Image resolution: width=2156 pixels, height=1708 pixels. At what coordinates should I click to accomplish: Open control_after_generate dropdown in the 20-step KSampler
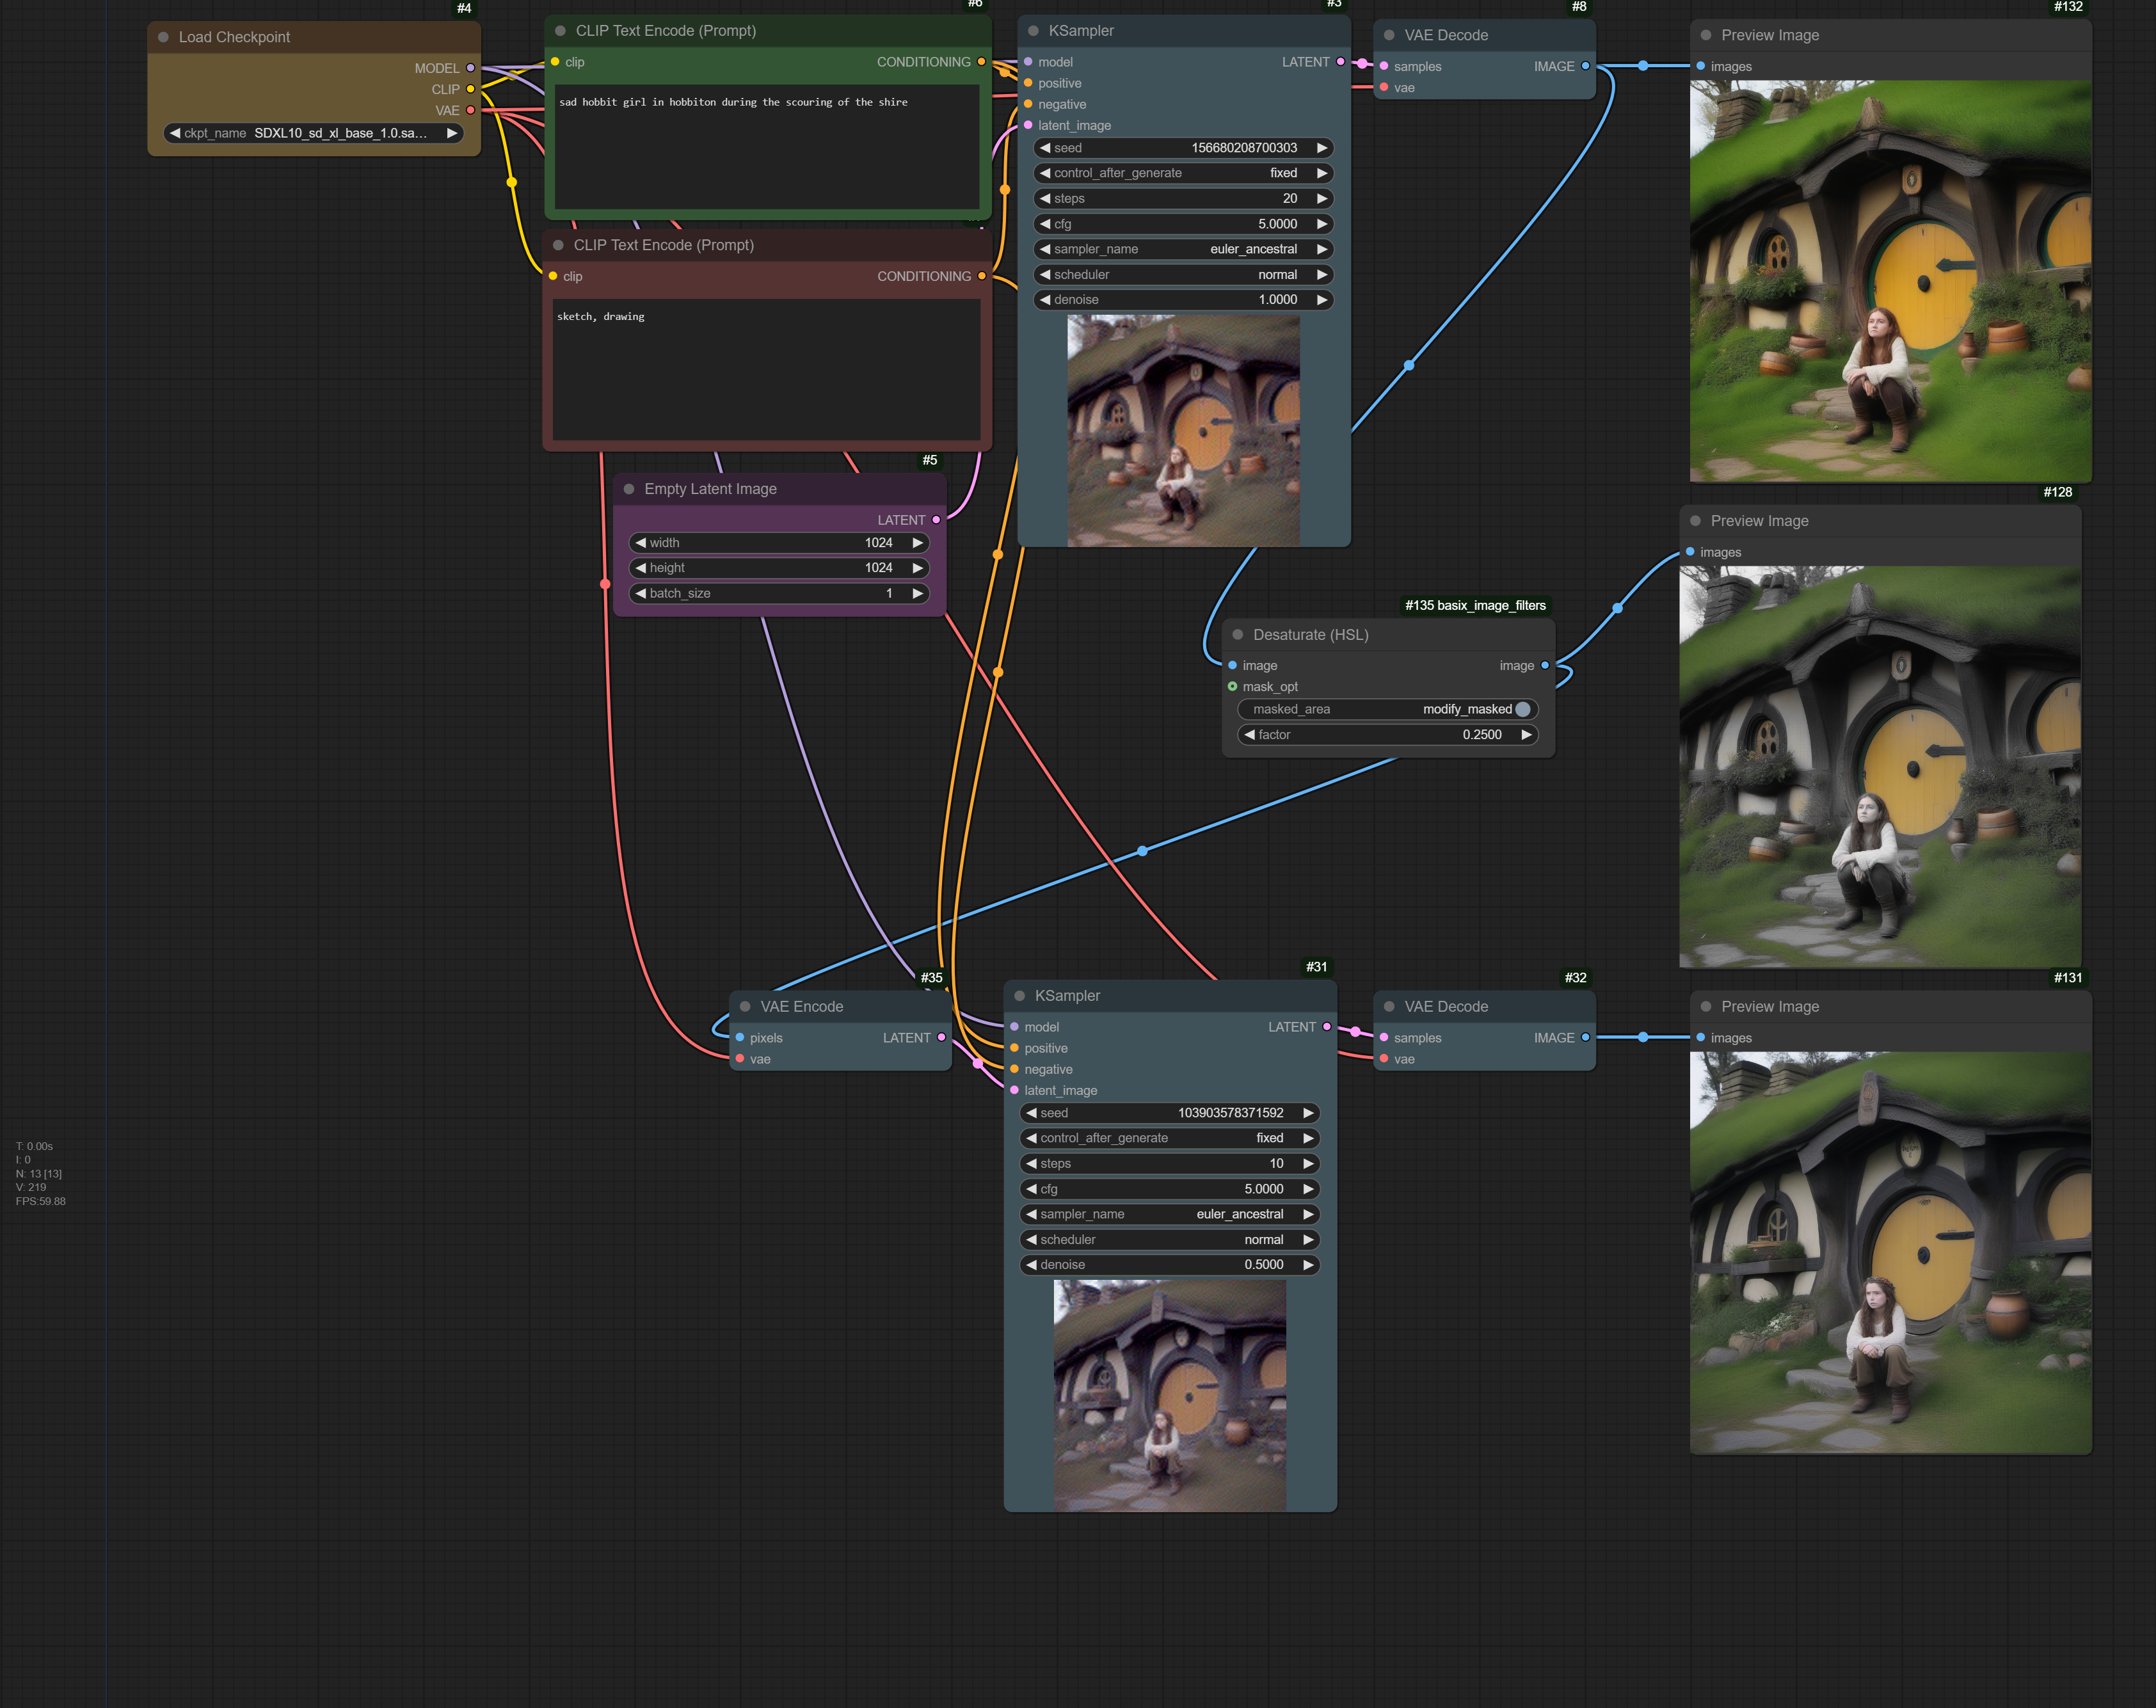(x=1184, y=173)
